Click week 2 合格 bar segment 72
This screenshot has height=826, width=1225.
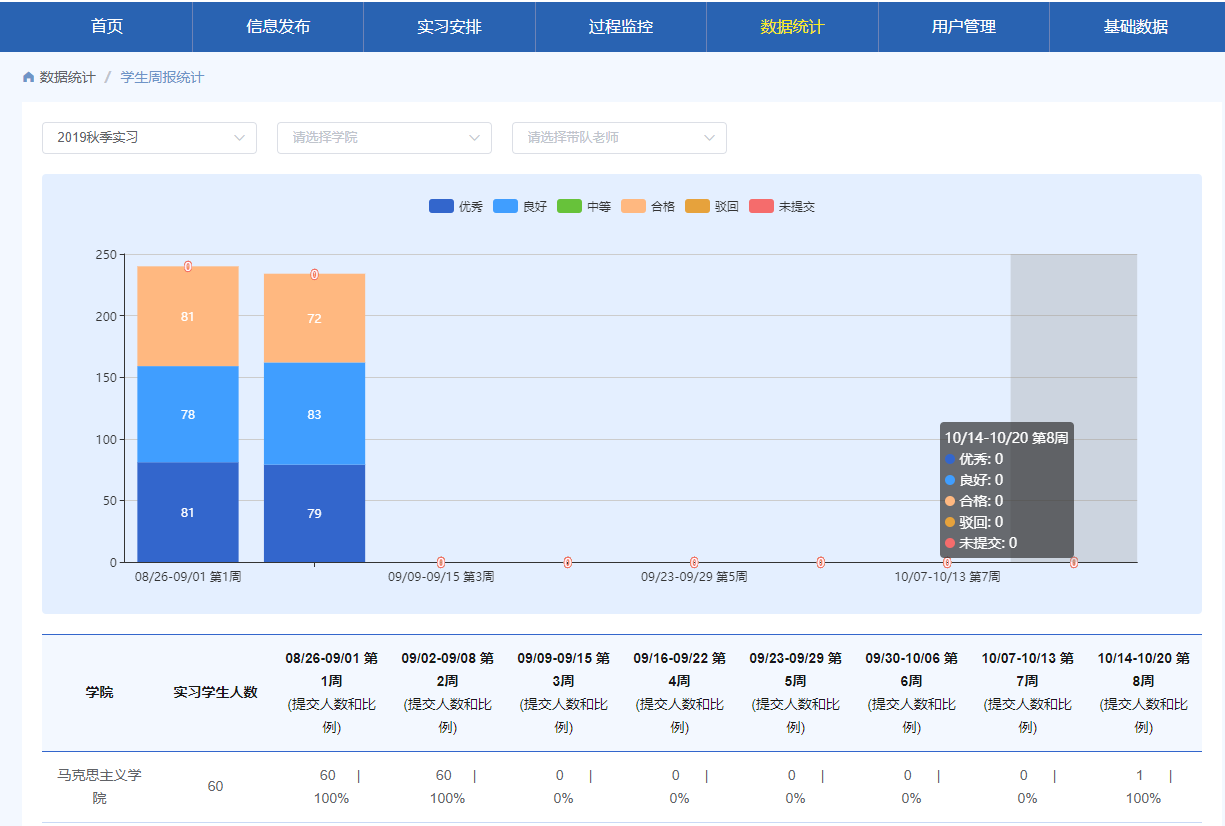click(x=314, y=318)
